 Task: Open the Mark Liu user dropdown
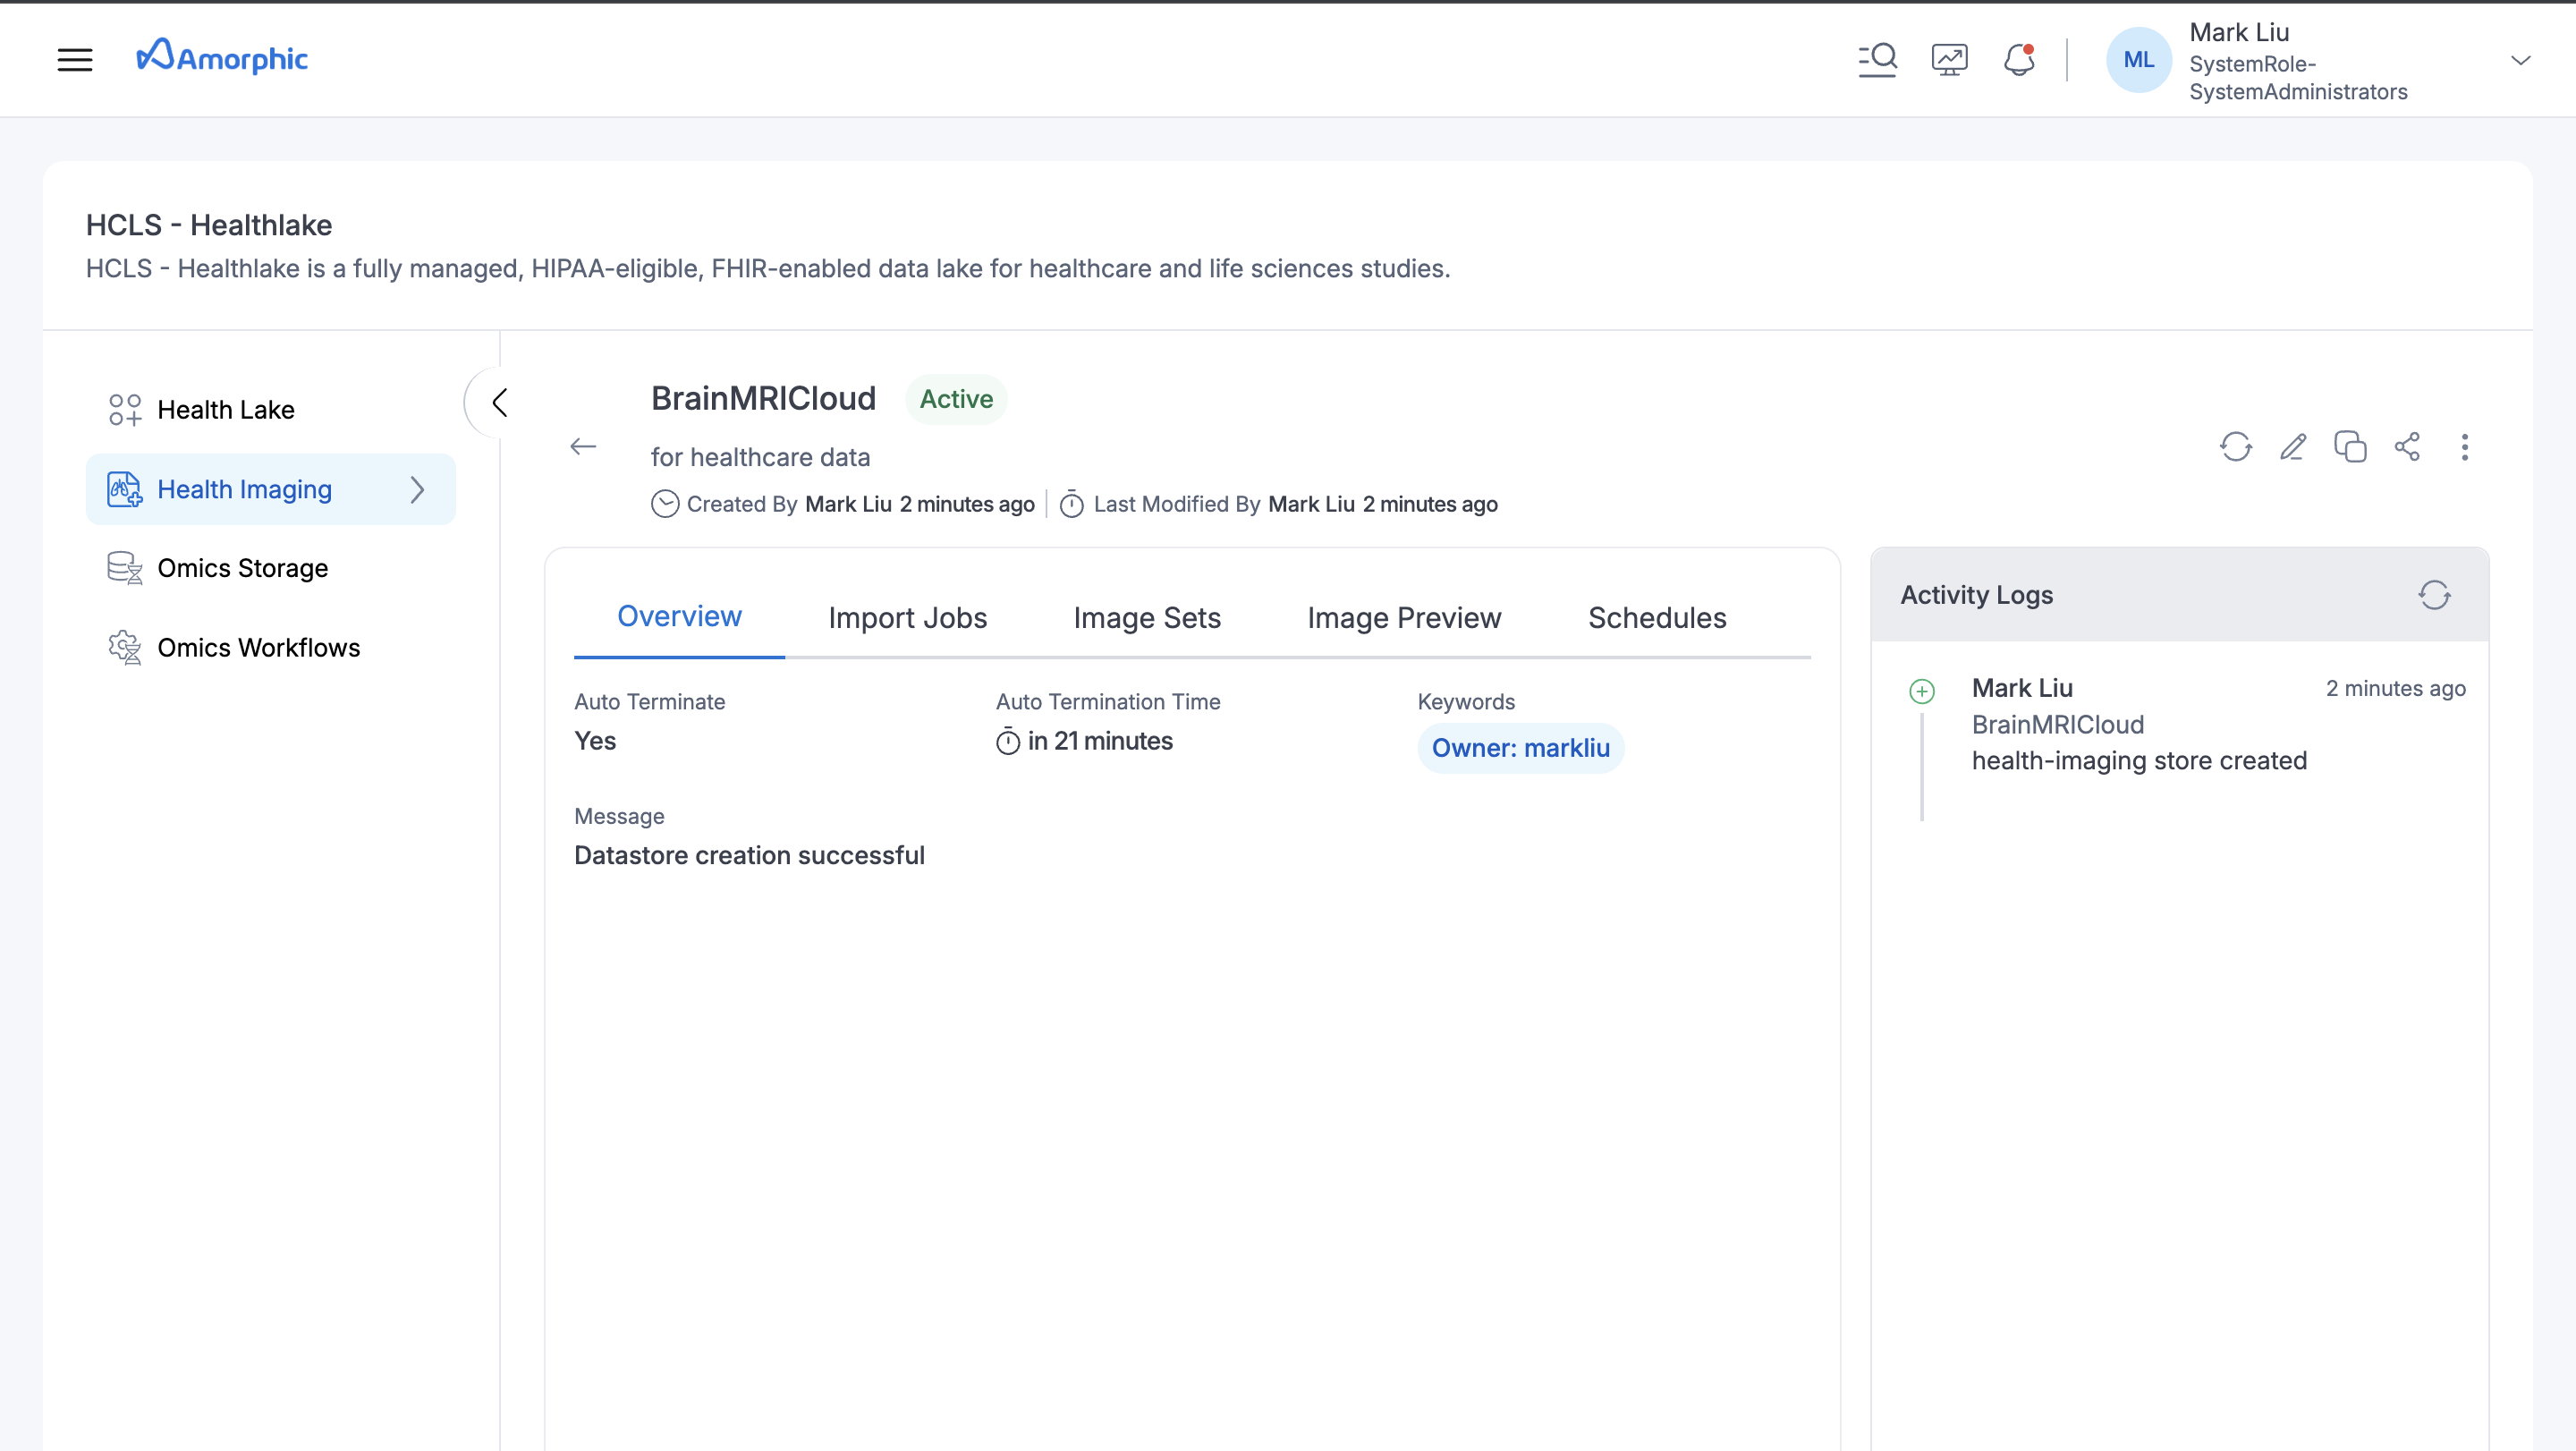(x=2520, y=60)
